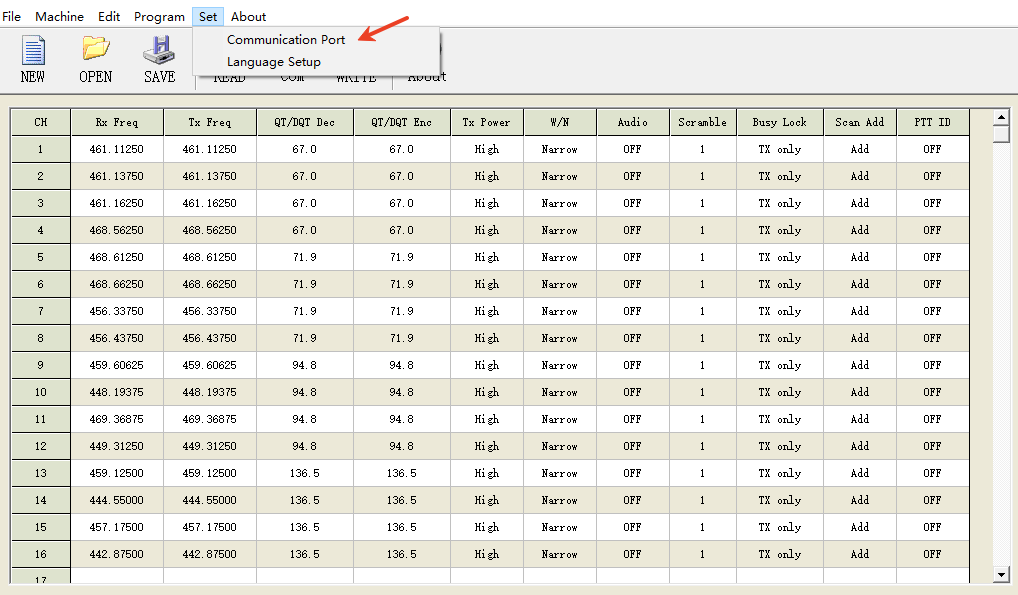Click the Rx Freq column header
Screen dimensions: 1018x595
tap(117, 122)
